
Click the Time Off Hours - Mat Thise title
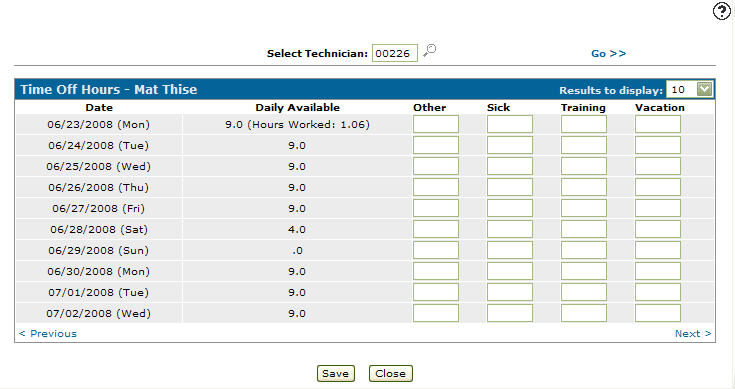click(109, 90)
